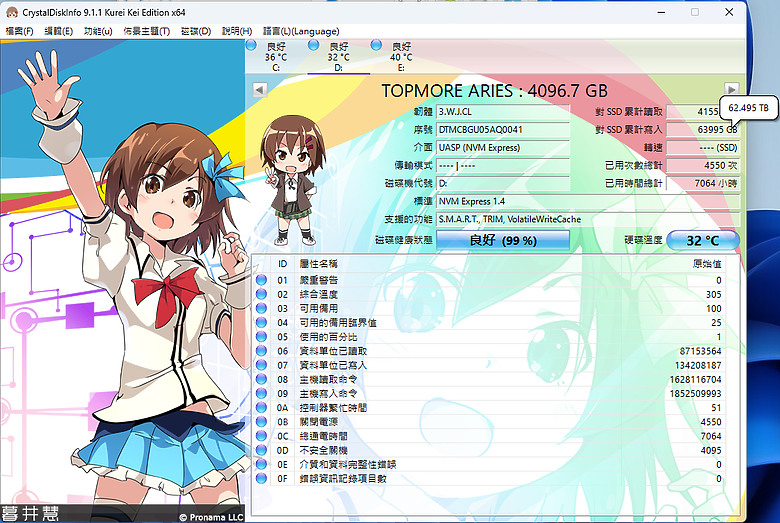This screenshot has height=523, width=780.
Task: Click the firmware field 3.W.J.CL
Action: [503, 112]
